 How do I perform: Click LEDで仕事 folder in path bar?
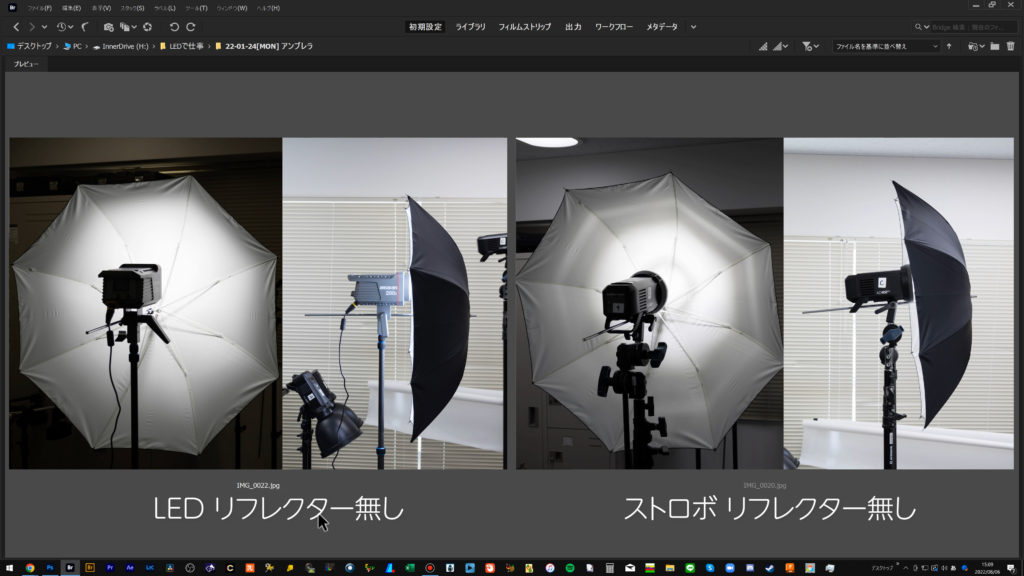point(184,46)
